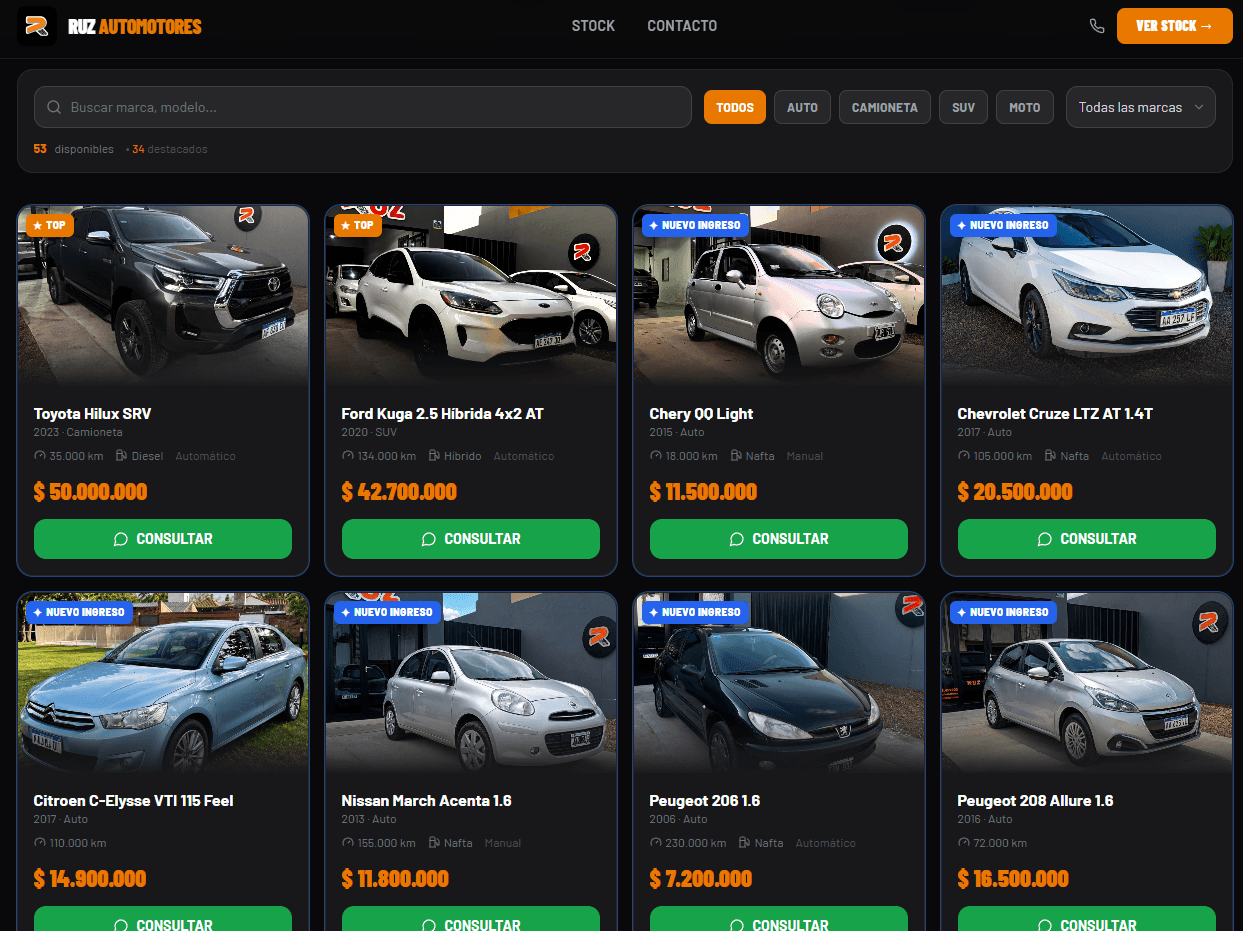Screen dimensions: 1243x931
Task: Click the fuel icon on Peugeot 206 card
Action: [745, 843]
